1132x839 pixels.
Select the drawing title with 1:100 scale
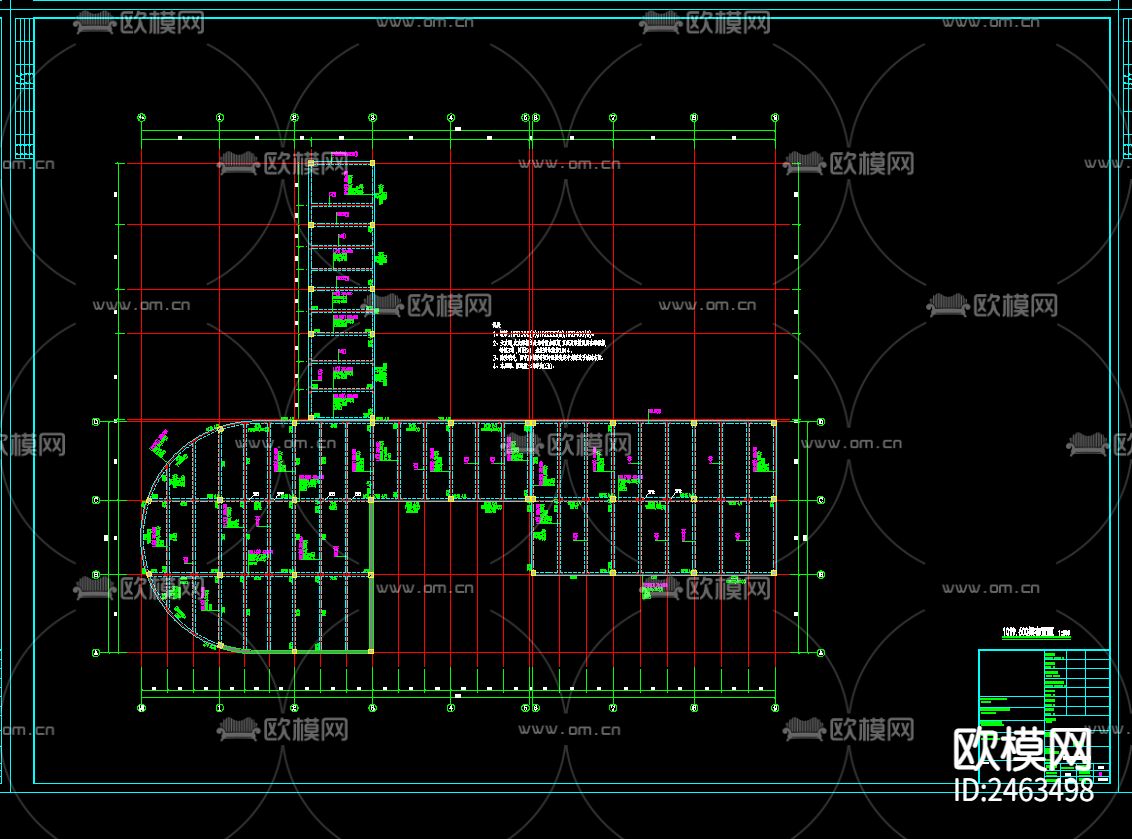coord(1036,632)
